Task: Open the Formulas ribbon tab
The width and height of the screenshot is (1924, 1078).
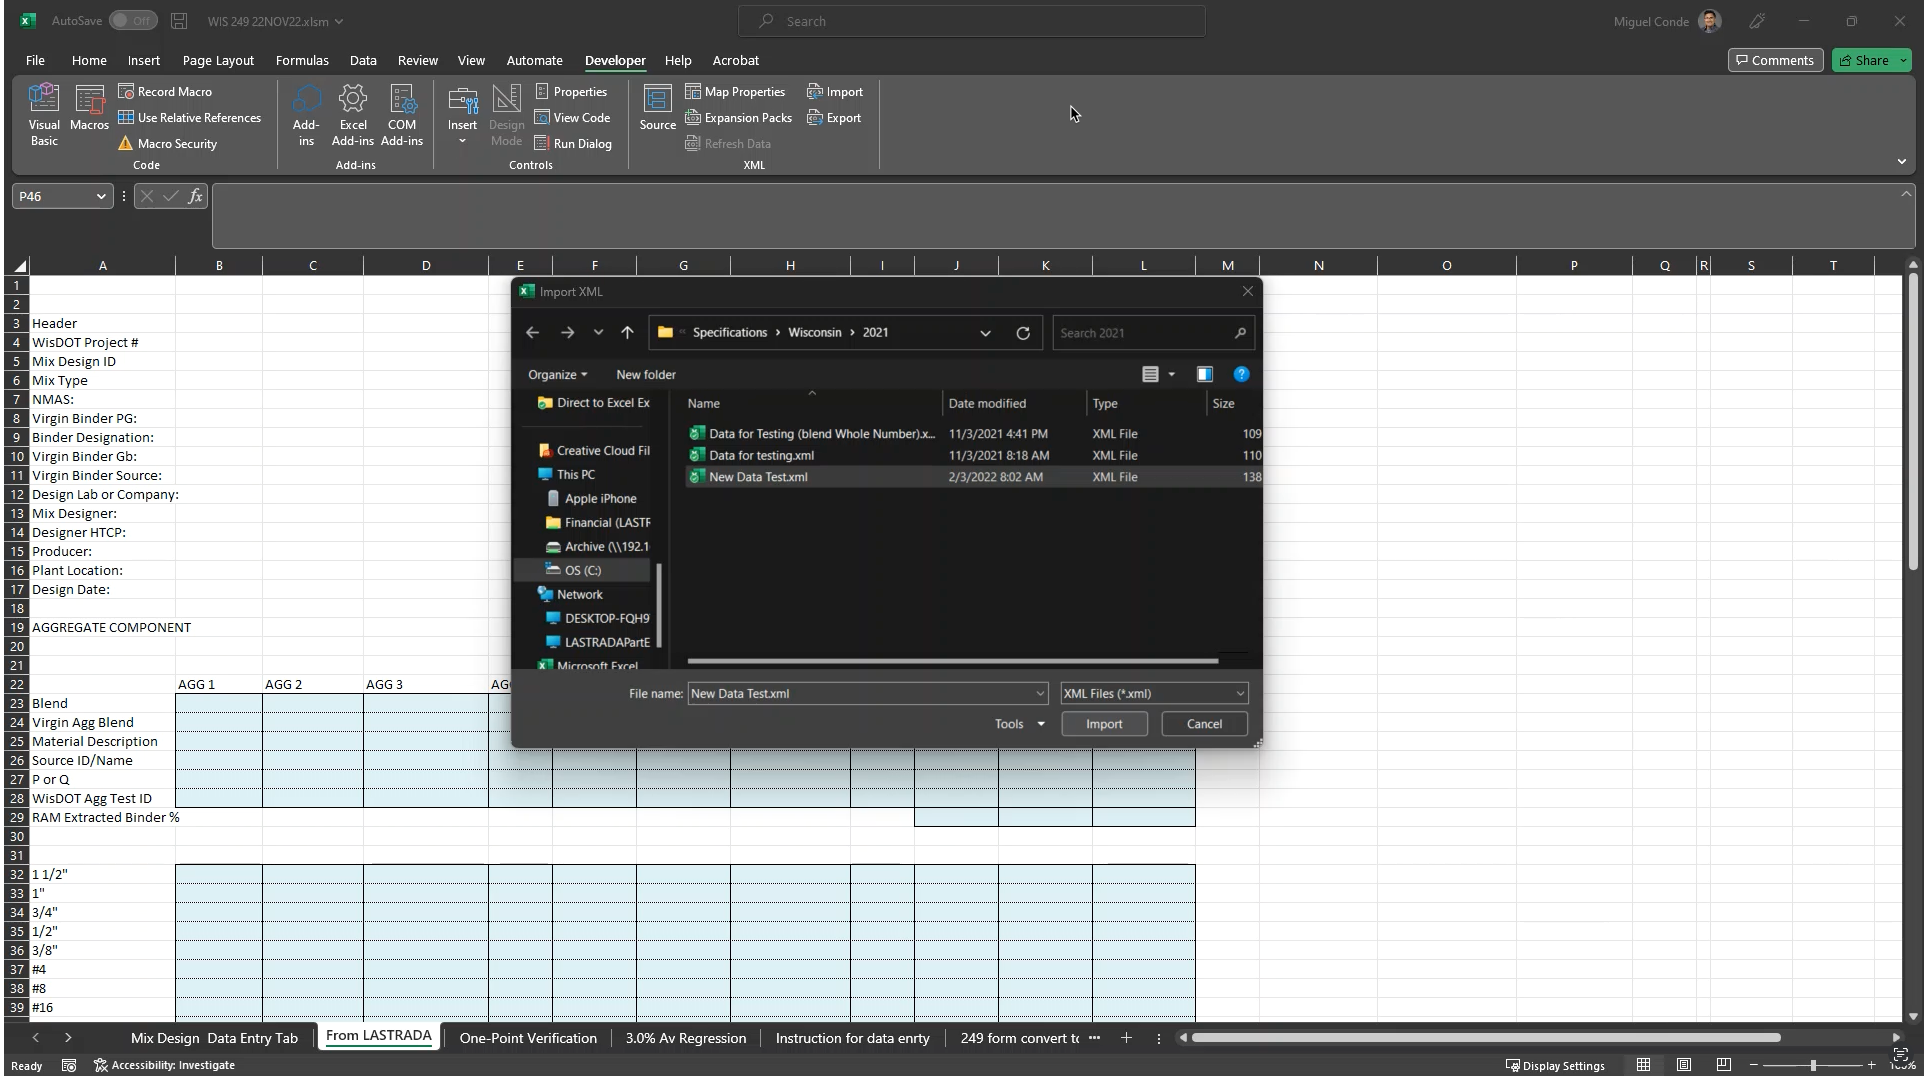Action: point(302,61)
